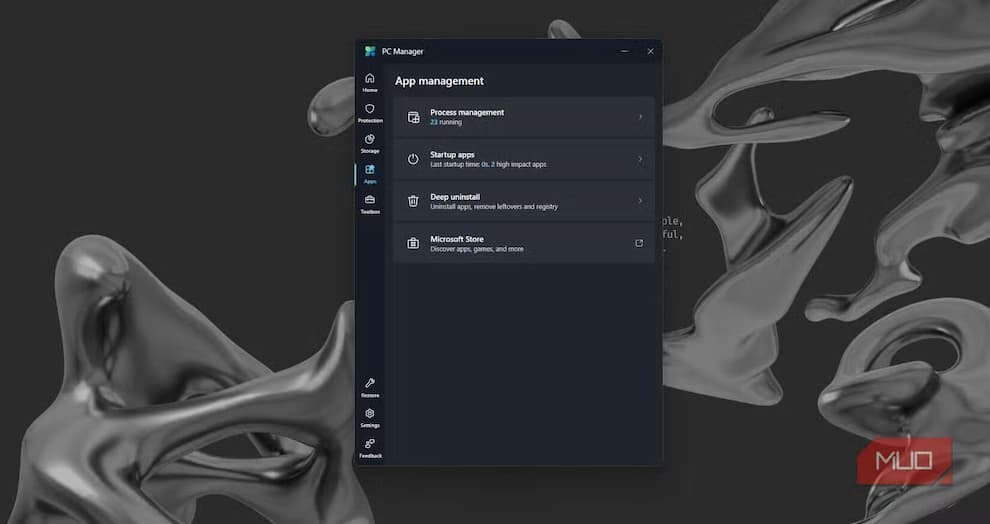Click the Deep uninstall trash icon

[413, 201]
